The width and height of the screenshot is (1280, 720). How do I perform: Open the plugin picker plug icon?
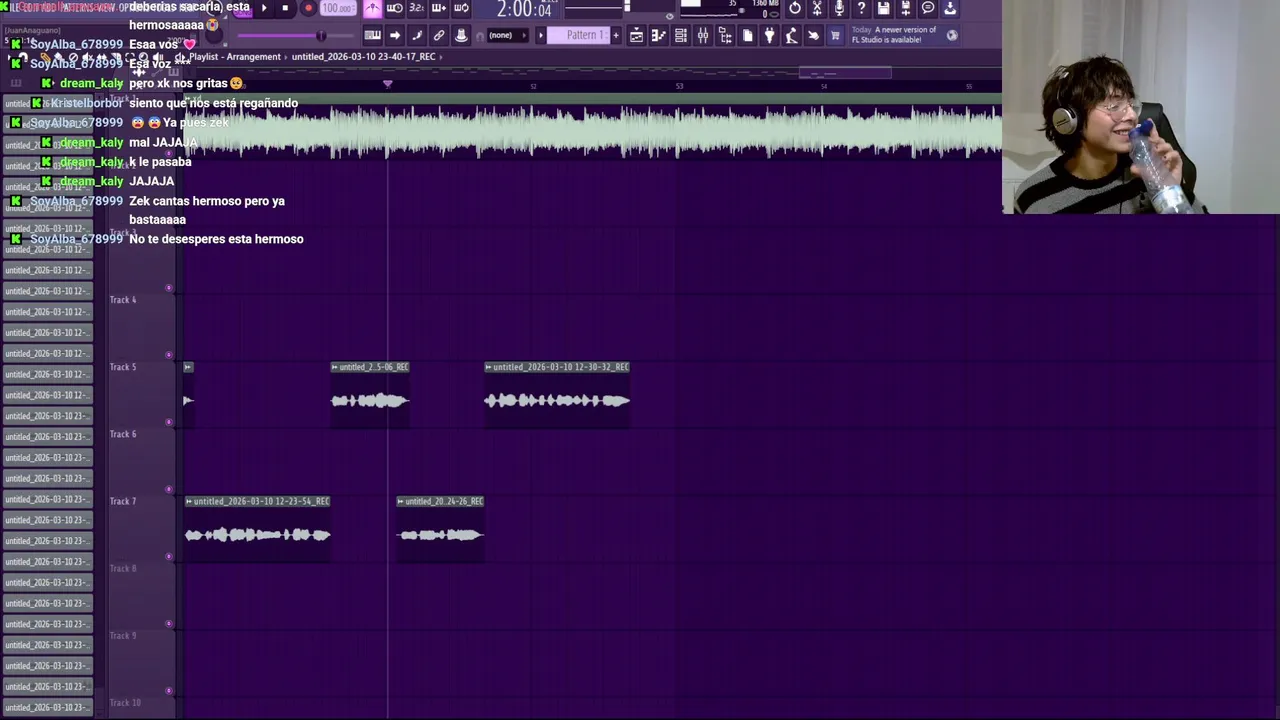[x=769, y=35]
